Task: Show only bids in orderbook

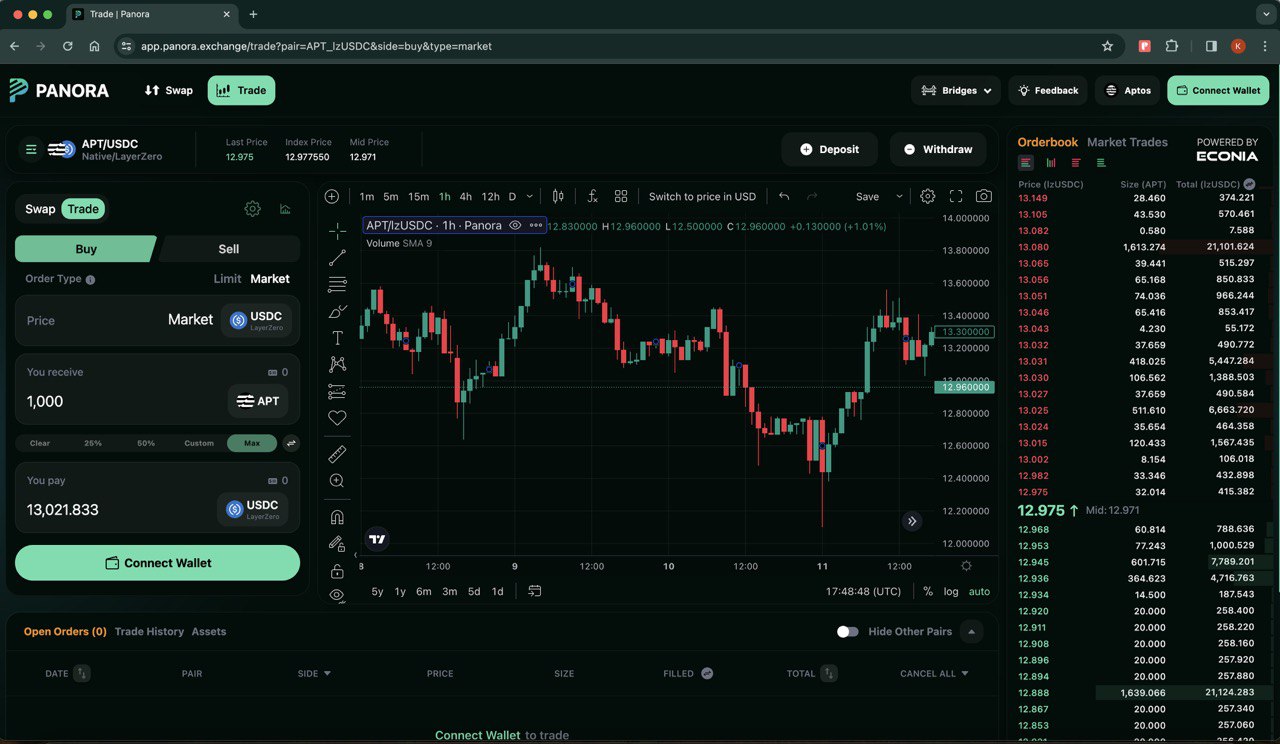Action: [x=1101, y=162]
